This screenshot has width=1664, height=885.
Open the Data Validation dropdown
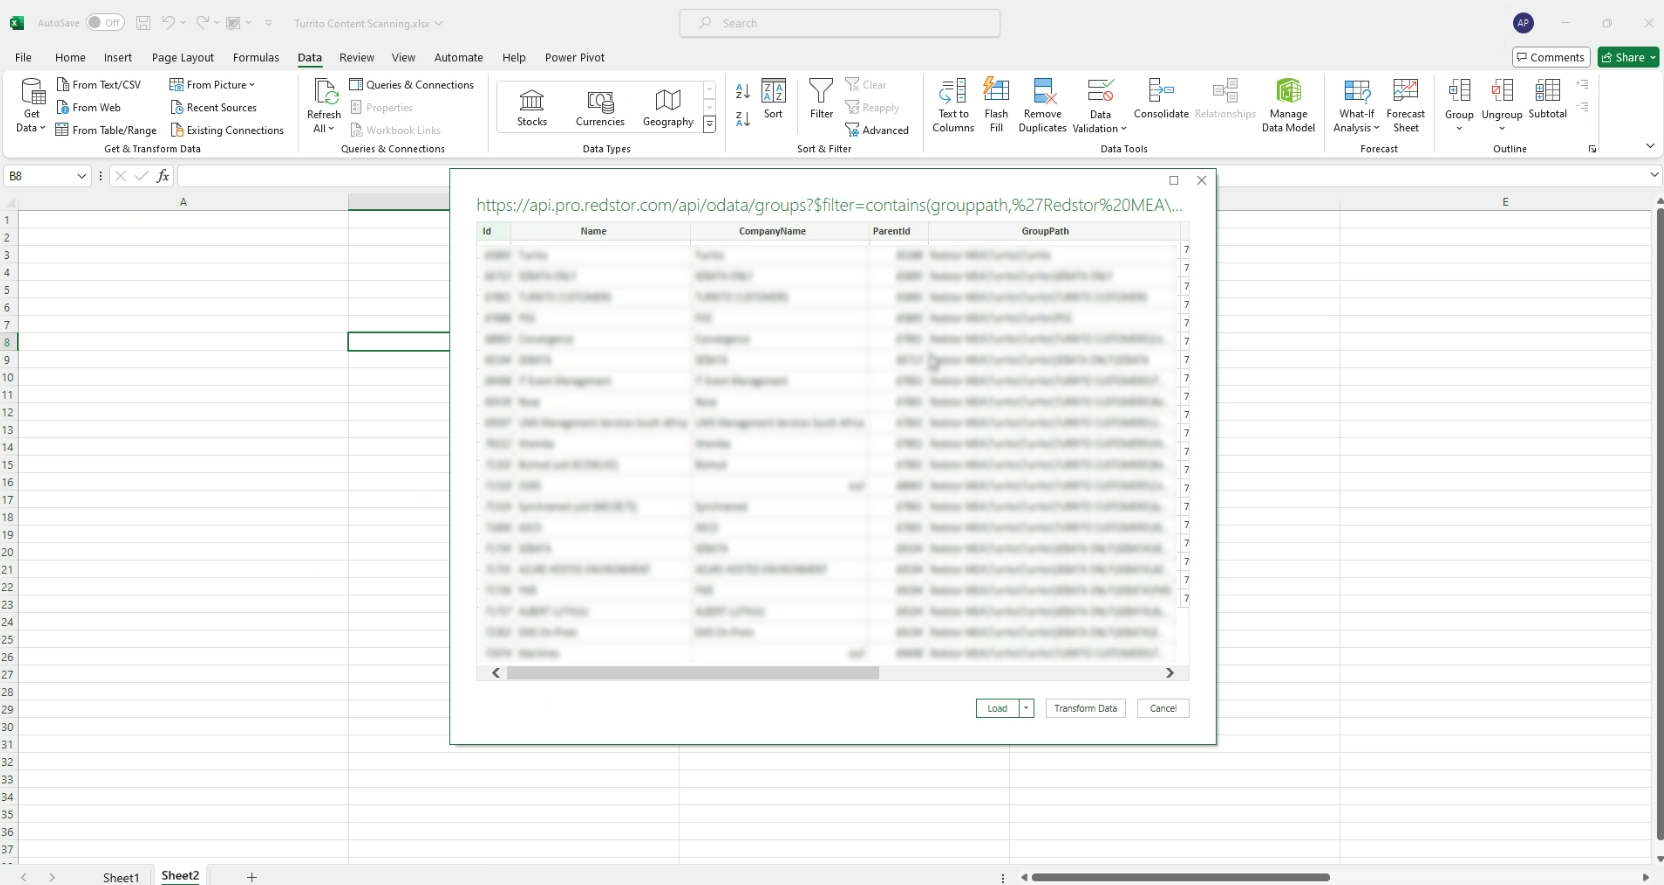point(1124,129)
